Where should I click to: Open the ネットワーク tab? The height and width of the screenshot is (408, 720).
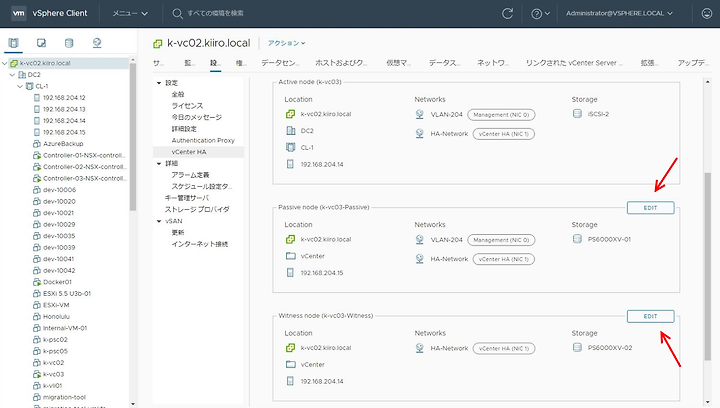(x=492, y=63)
